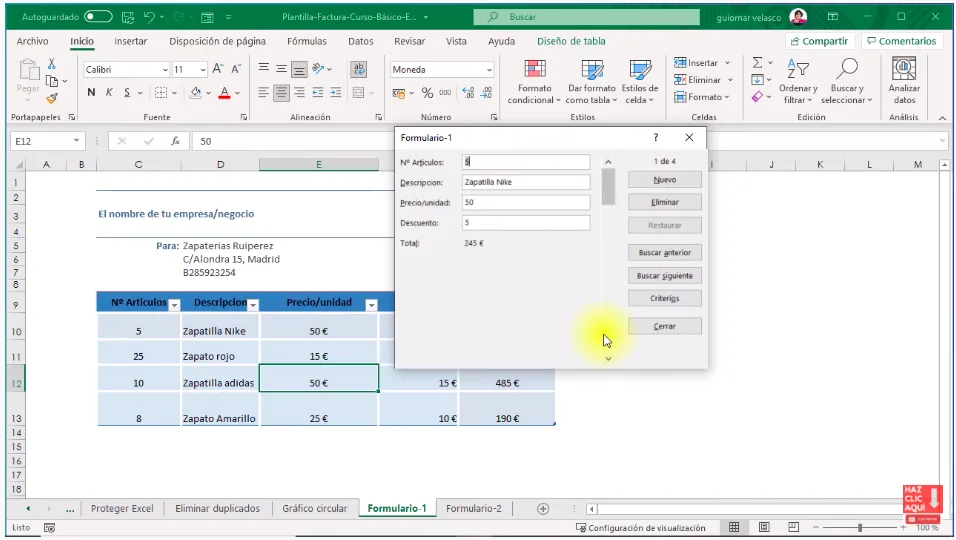Viewport: 956px width, 540px height.
Task: Click the Comentarios button
Action: click(901, 41)
